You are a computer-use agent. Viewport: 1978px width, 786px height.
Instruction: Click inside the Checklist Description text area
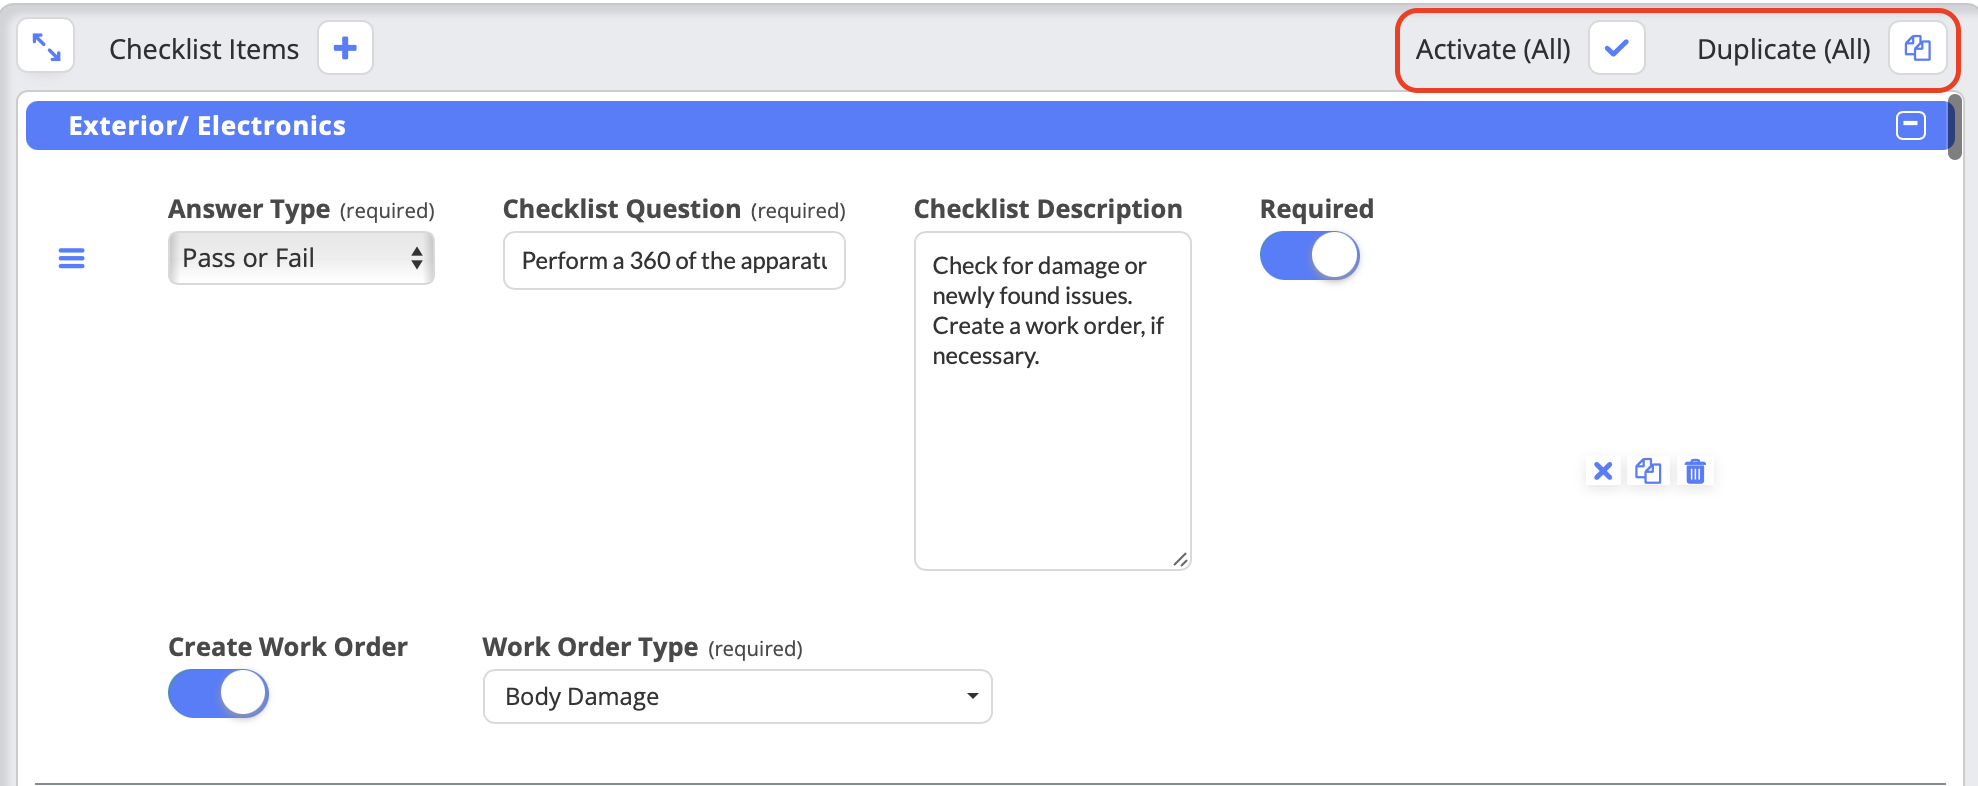1052,450
